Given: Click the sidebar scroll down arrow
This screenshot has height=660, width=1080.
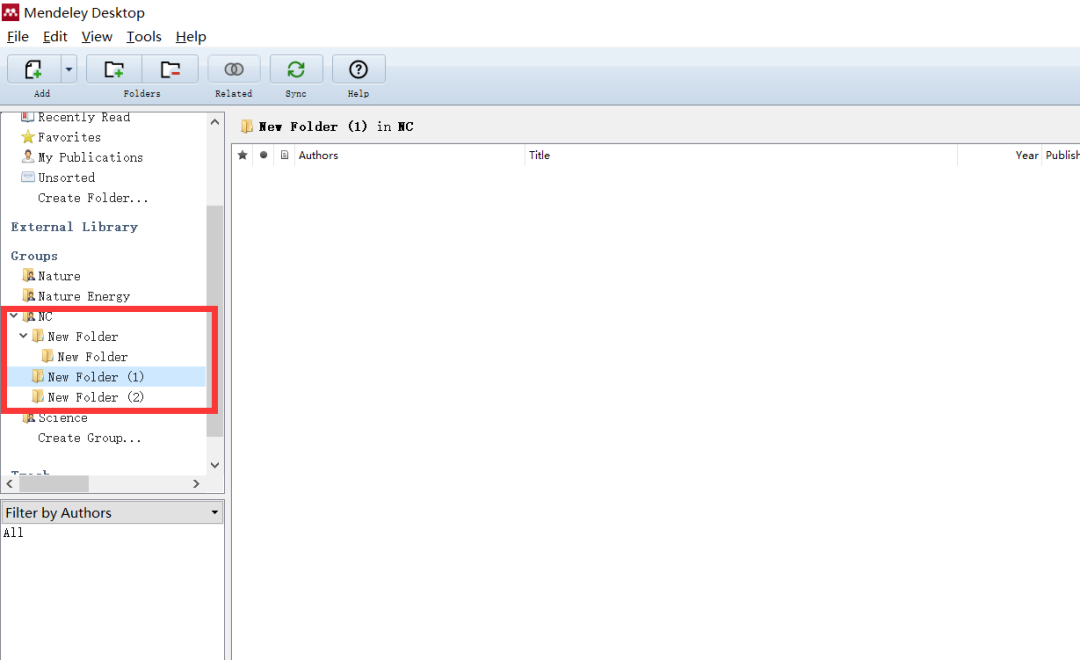Looking at the screenshot, I should coord(215,465).
